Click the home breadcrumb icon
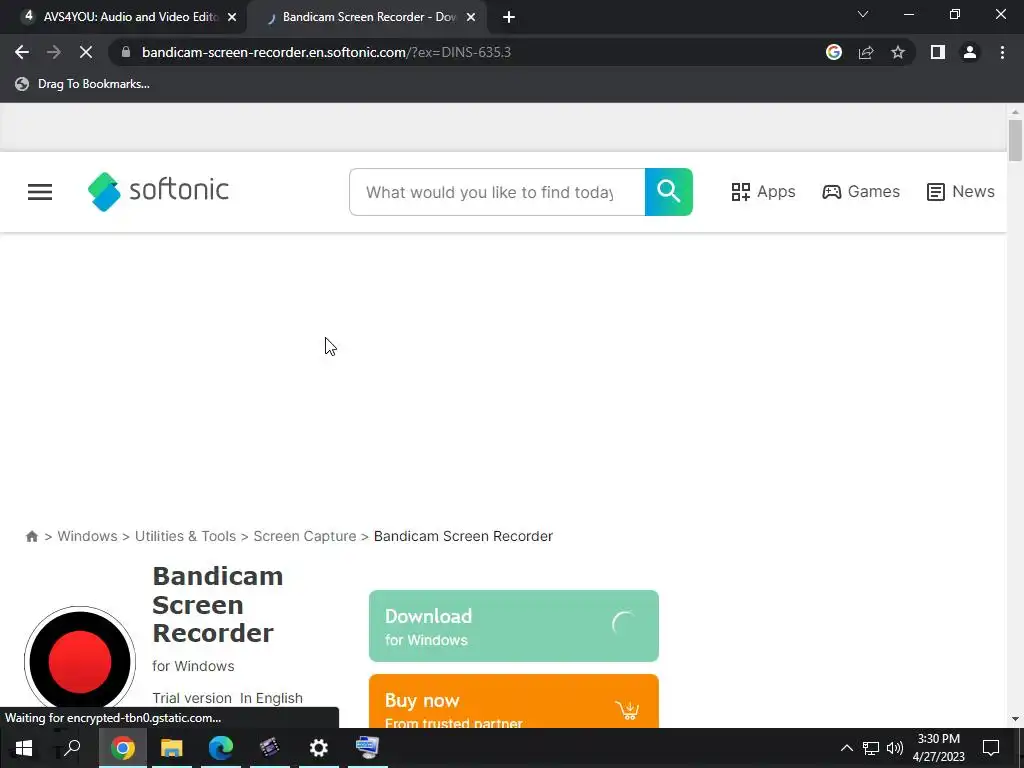Image resolution: width=1024 pixels, height=768 pixels. pyautogui.click(x=31, y=536)
